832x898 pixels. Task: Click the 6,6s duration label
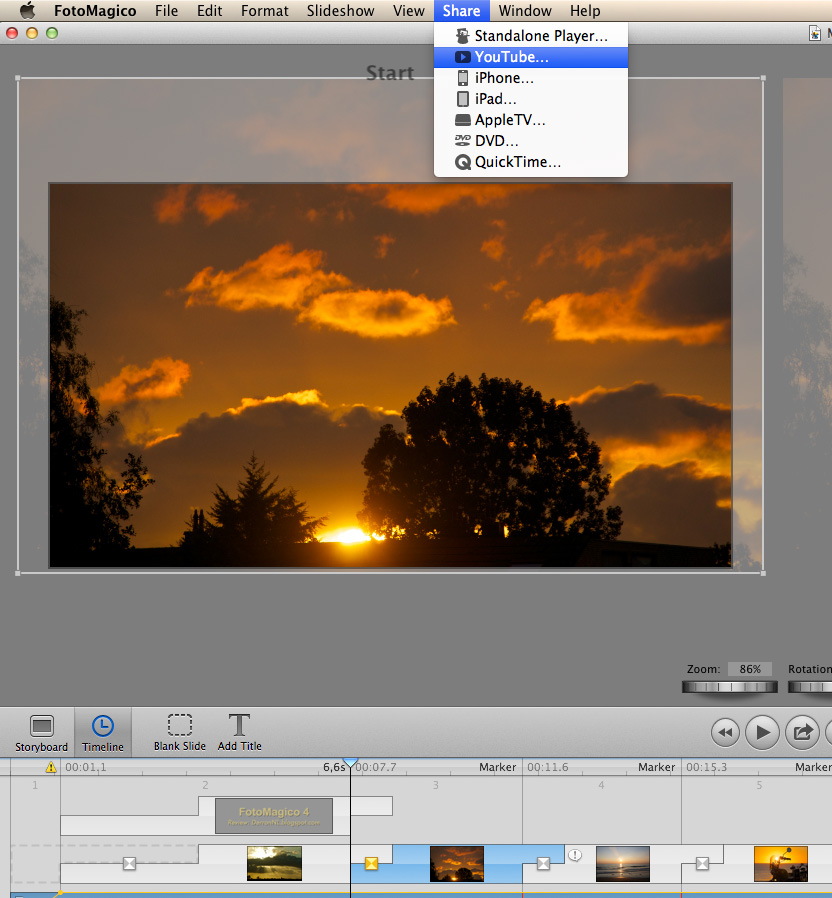(x=334, y=767)
